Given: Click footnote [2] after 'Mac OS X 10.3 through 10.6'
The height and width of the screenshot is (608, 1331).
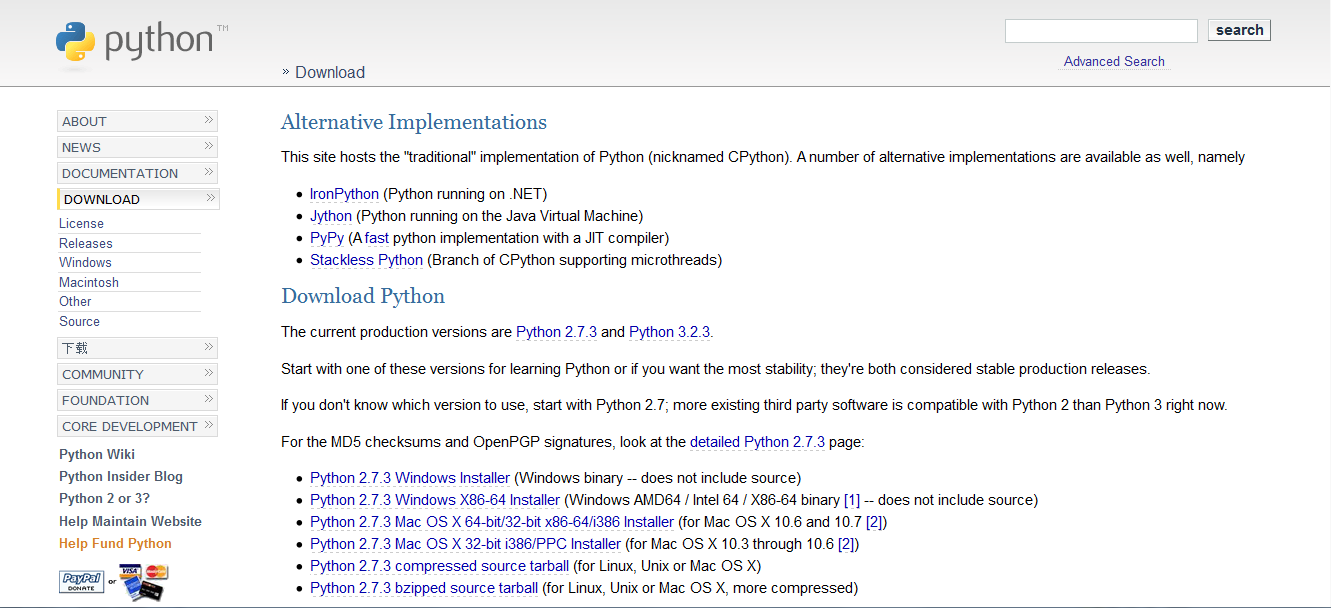Looking at the screenshot, I should [x=846, y=544].
